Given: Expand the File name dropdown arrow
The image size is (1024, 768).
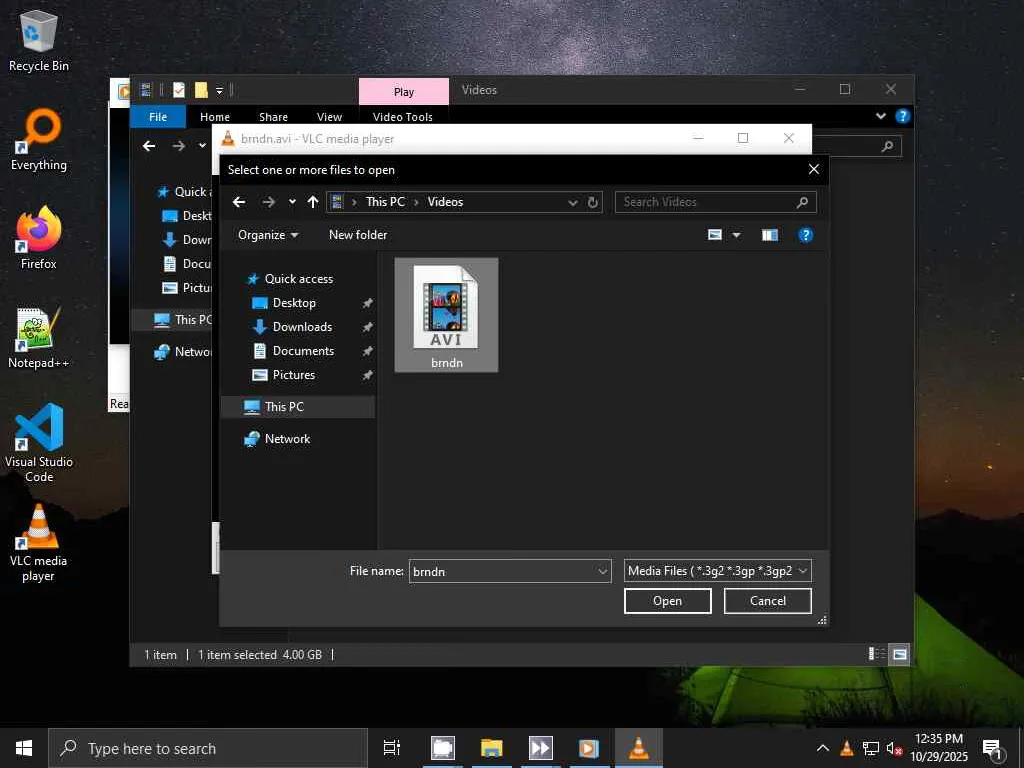Looking at the screenshot, I should pyautogui.click(x=602, y=571).
